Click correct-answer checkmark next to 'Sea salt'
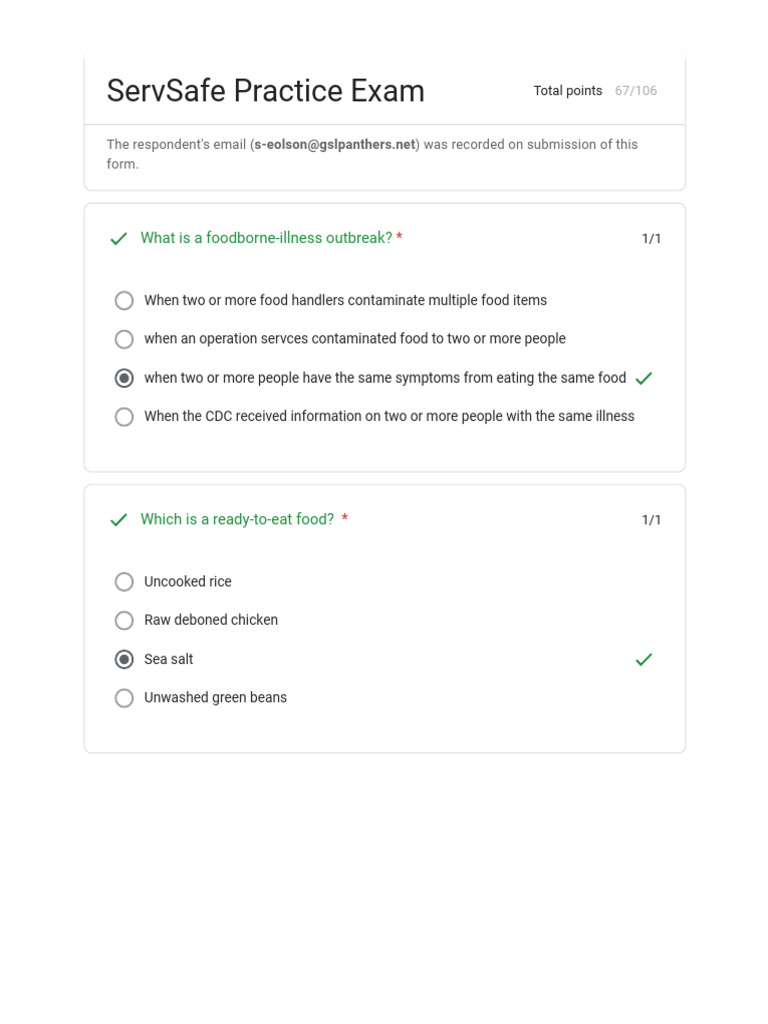The width and height of the screenshot is (768, 1024). (644, 659)
